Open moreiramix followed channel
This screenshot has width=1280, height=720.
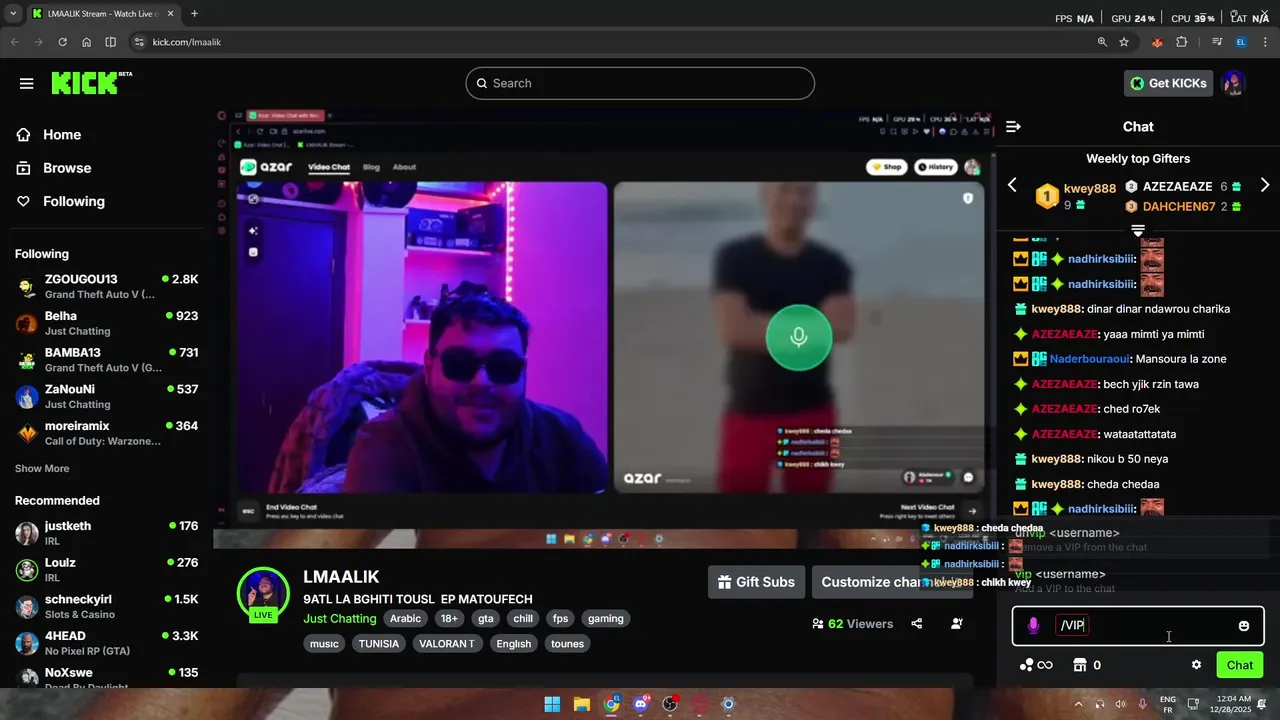[x=106, y=433]
